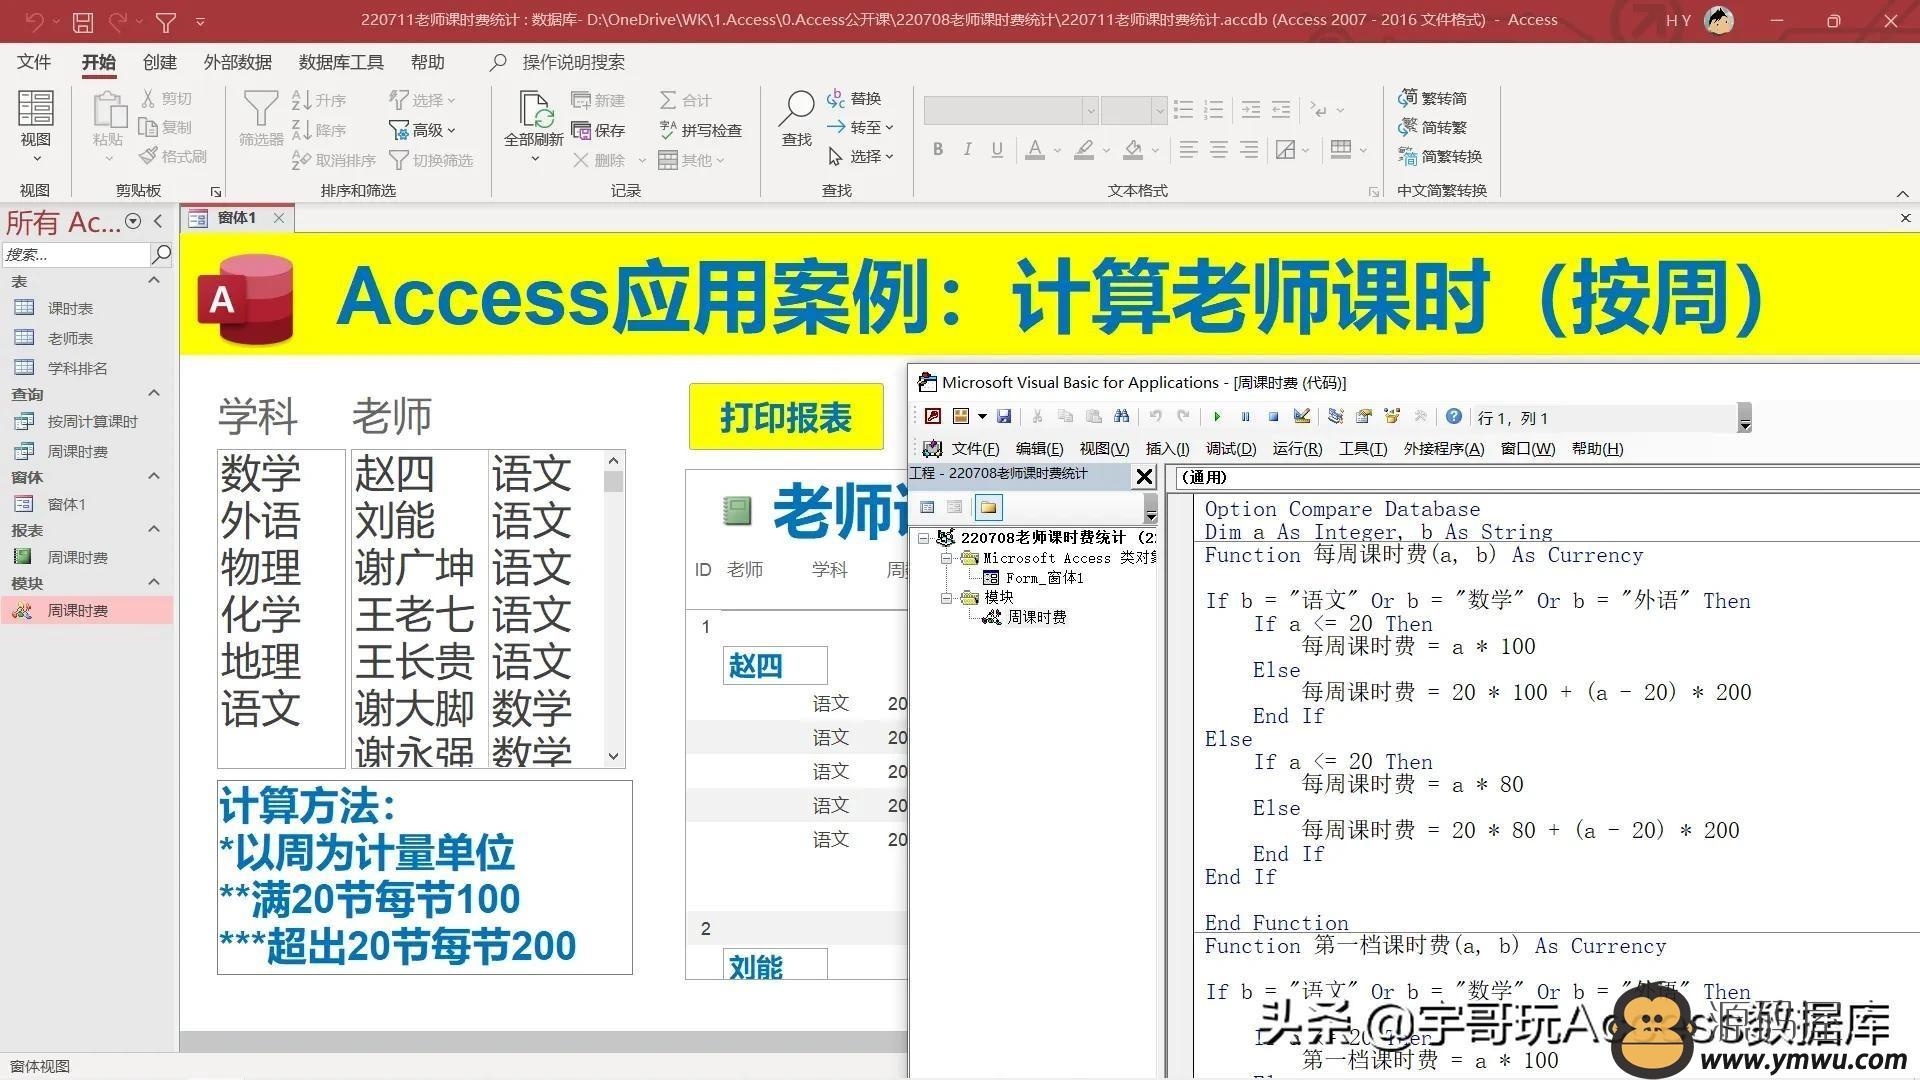Click the Break pause icon in VBA toolbar
Image resolution: width=1920 pixels, height=1080 pixels.
point(1245,417)
